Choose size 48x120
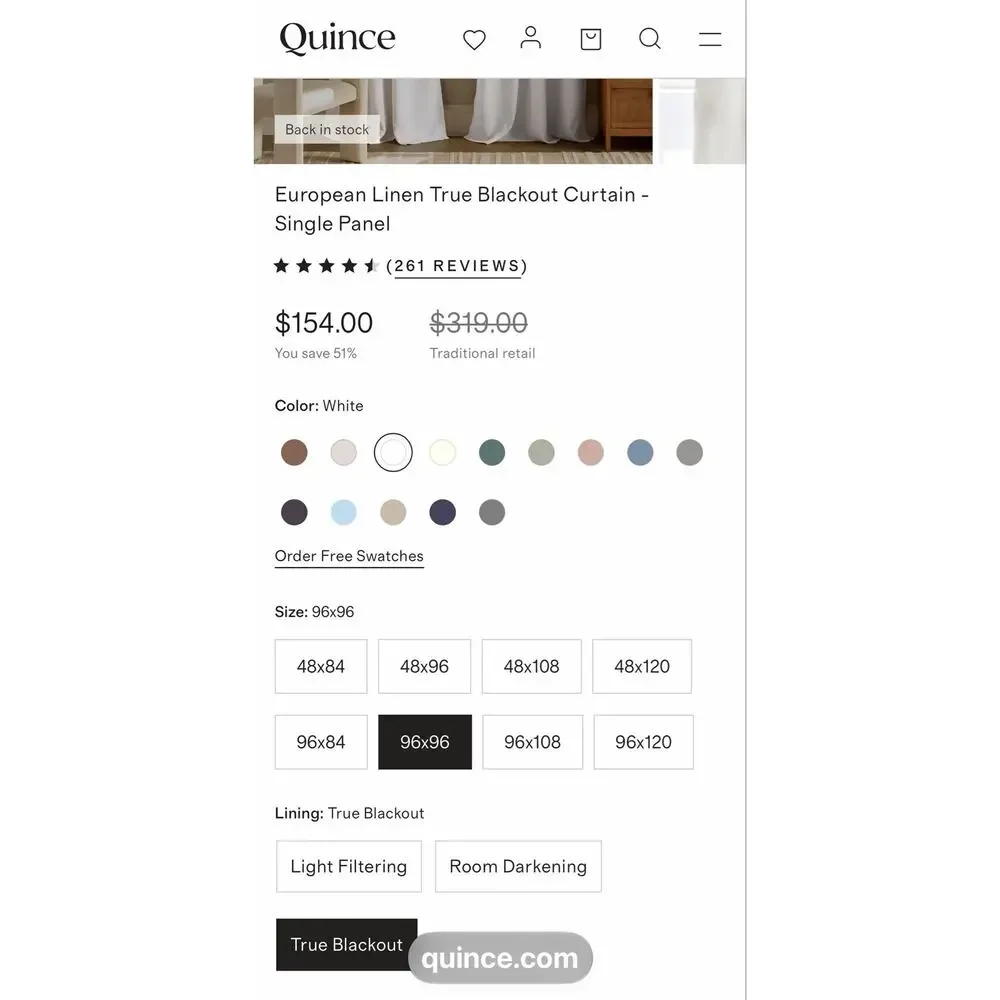Screen dimensions: 1000x1000 [642, 666]
